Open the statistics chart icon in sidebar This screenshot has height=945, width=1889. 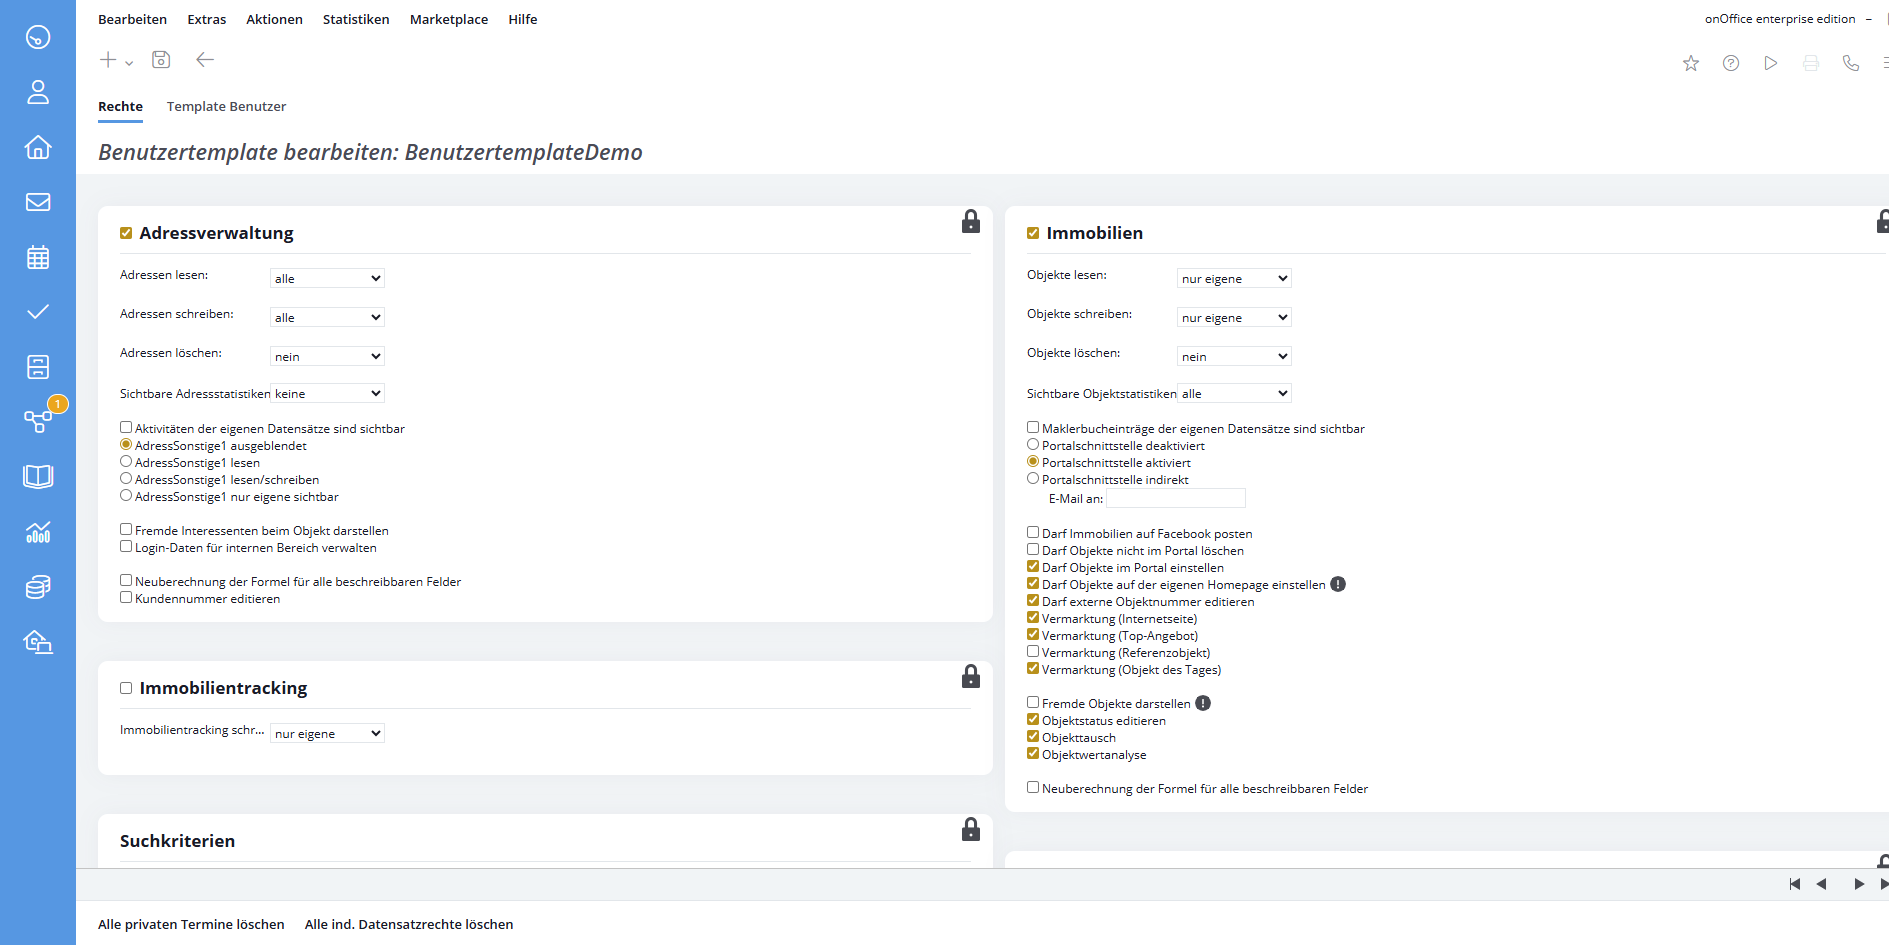click(38, 532)
